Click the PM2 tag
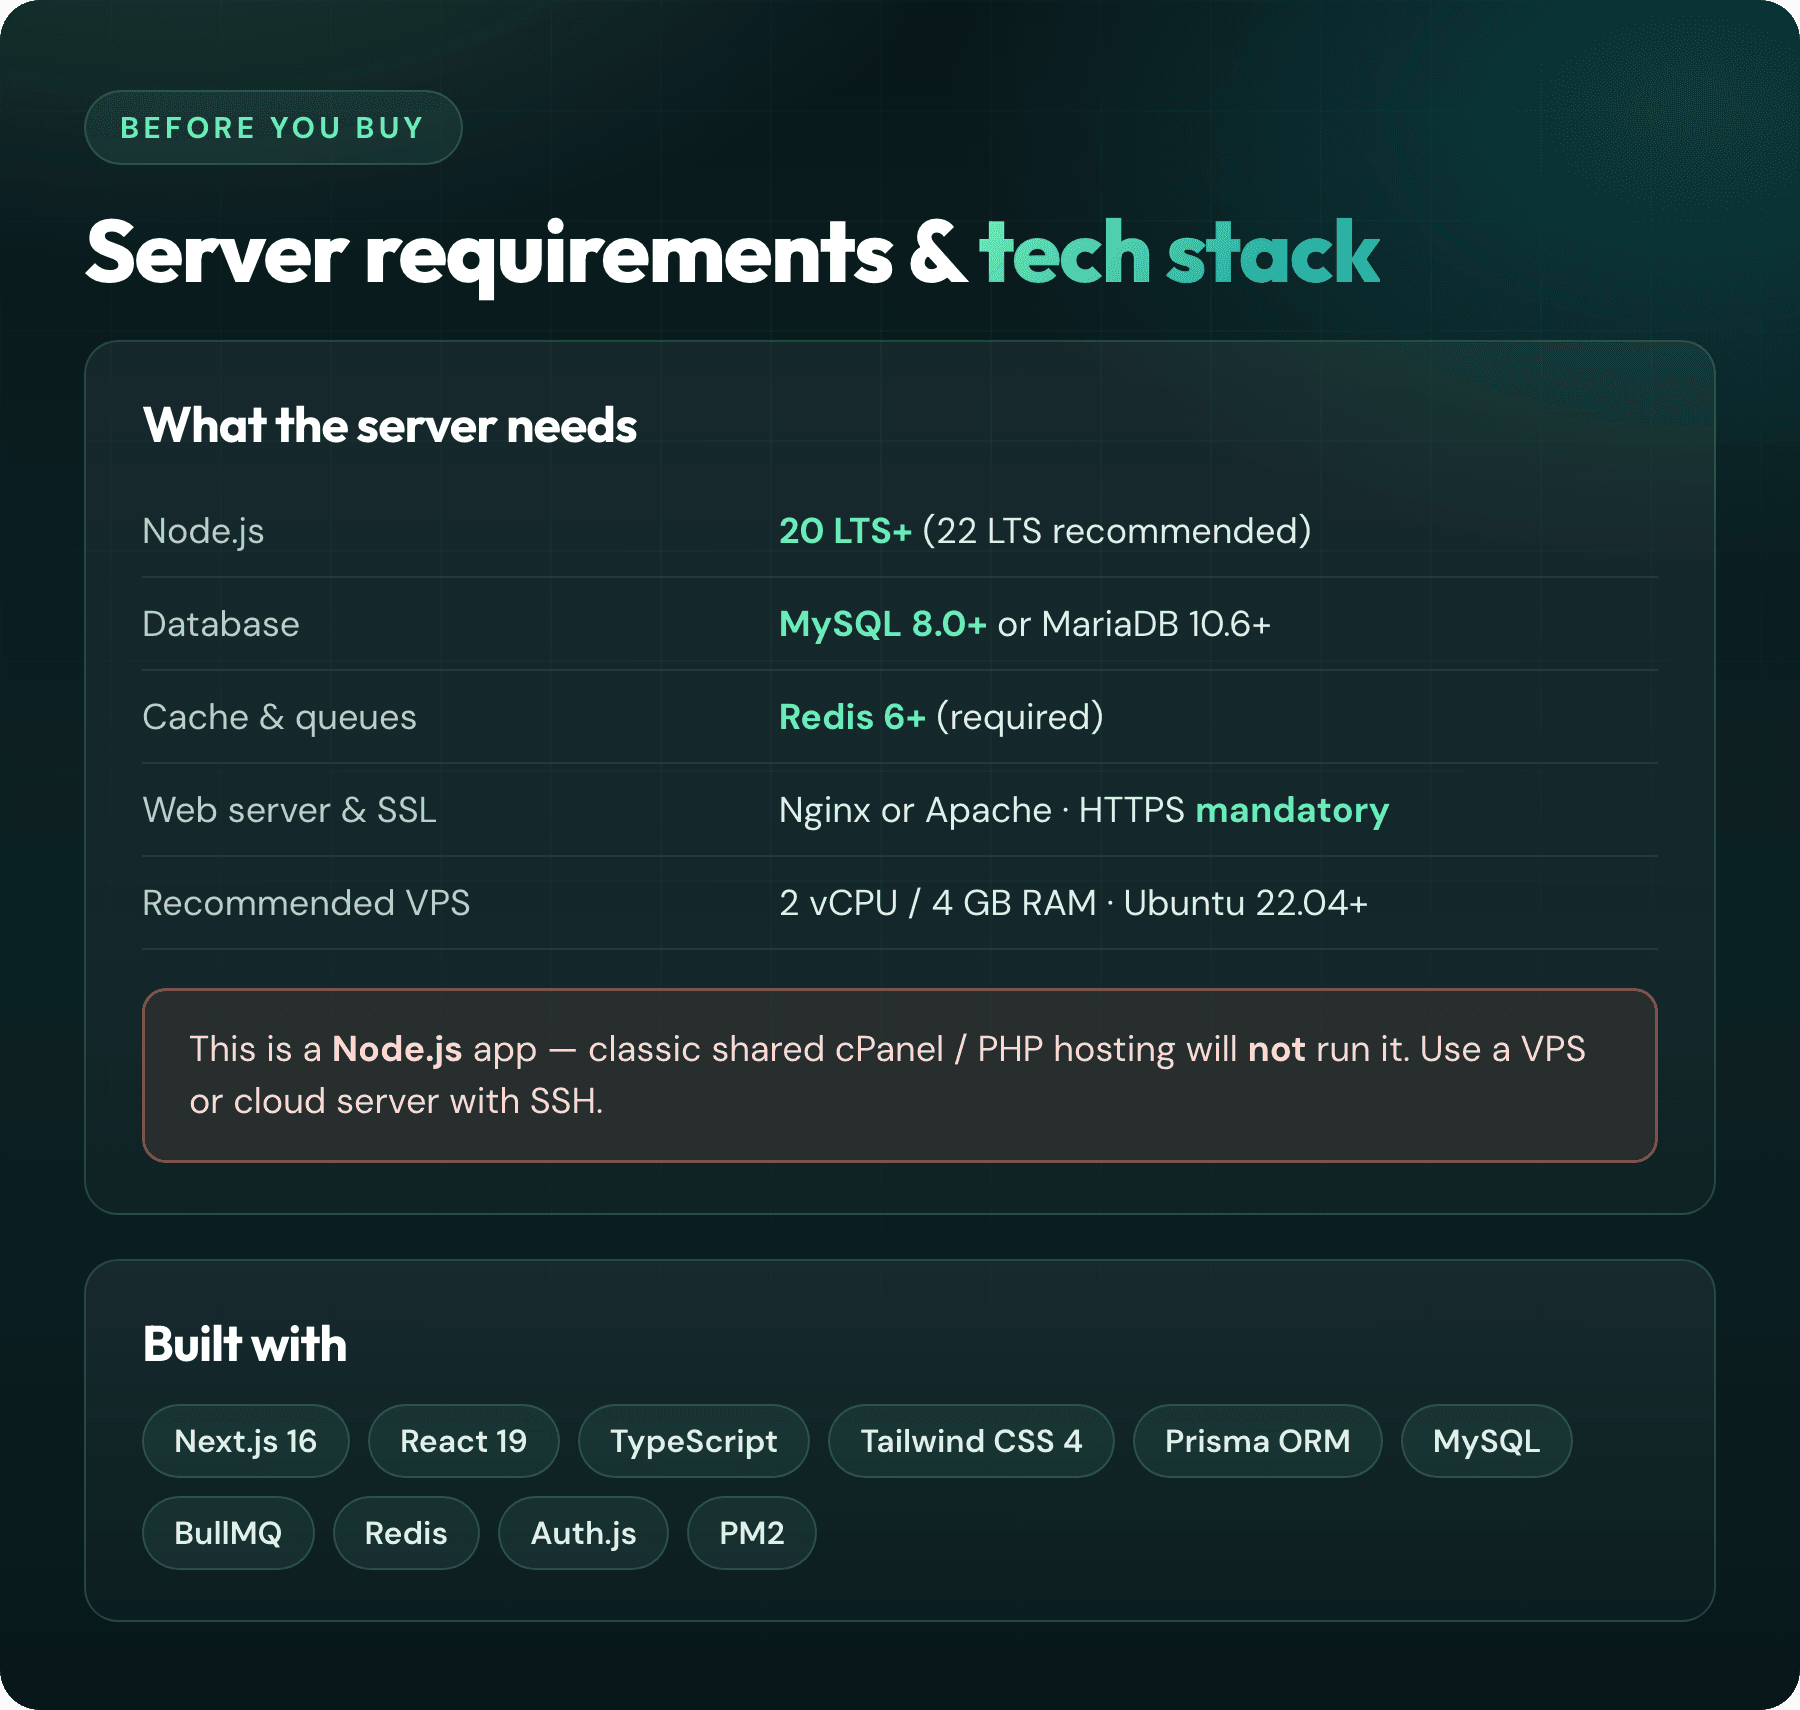Screen dimensions: 1800x1710 [752, 1533]
